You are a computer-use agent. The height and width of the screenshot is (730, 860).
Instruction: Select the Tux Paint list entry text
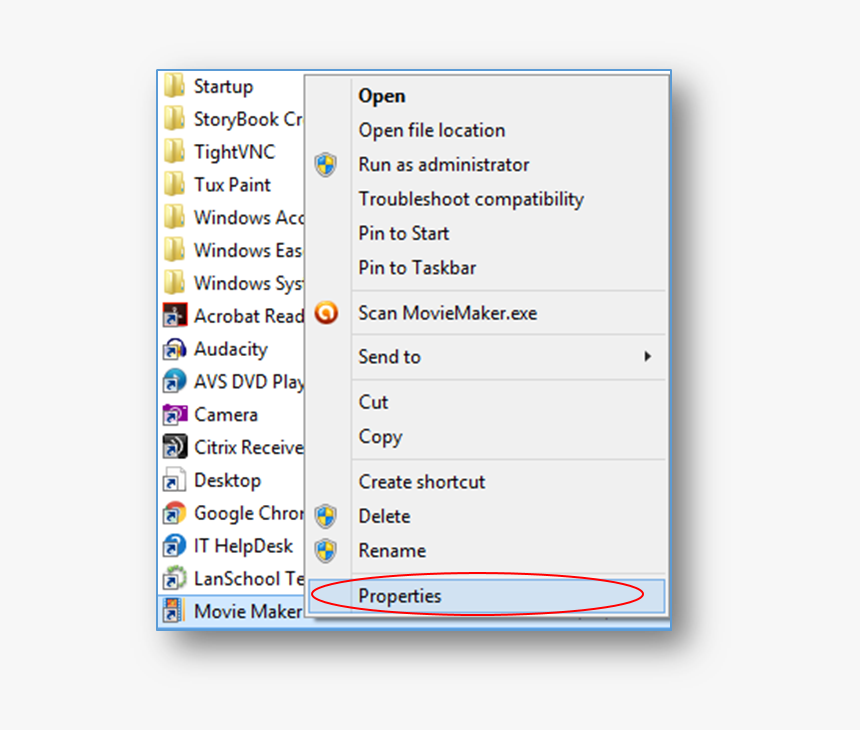tap(233, 185)
